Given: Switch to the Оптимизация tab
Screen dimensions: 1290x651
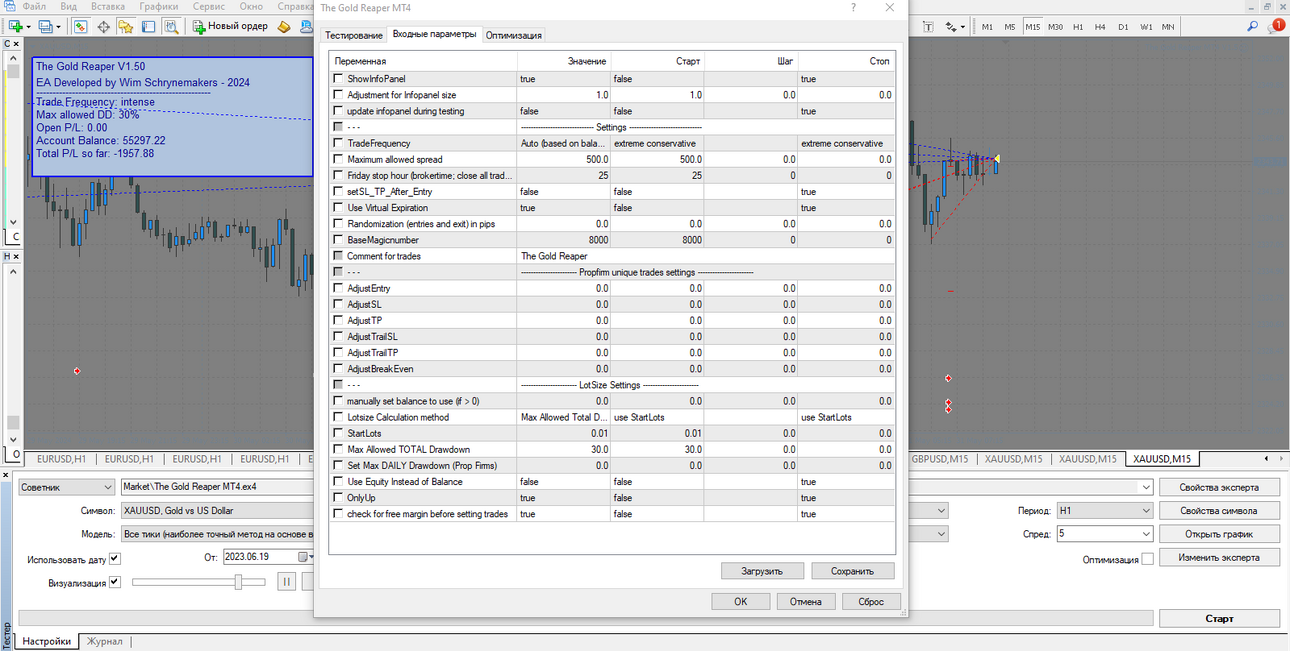Looking at the screenshot, I should tap(514, 35).
